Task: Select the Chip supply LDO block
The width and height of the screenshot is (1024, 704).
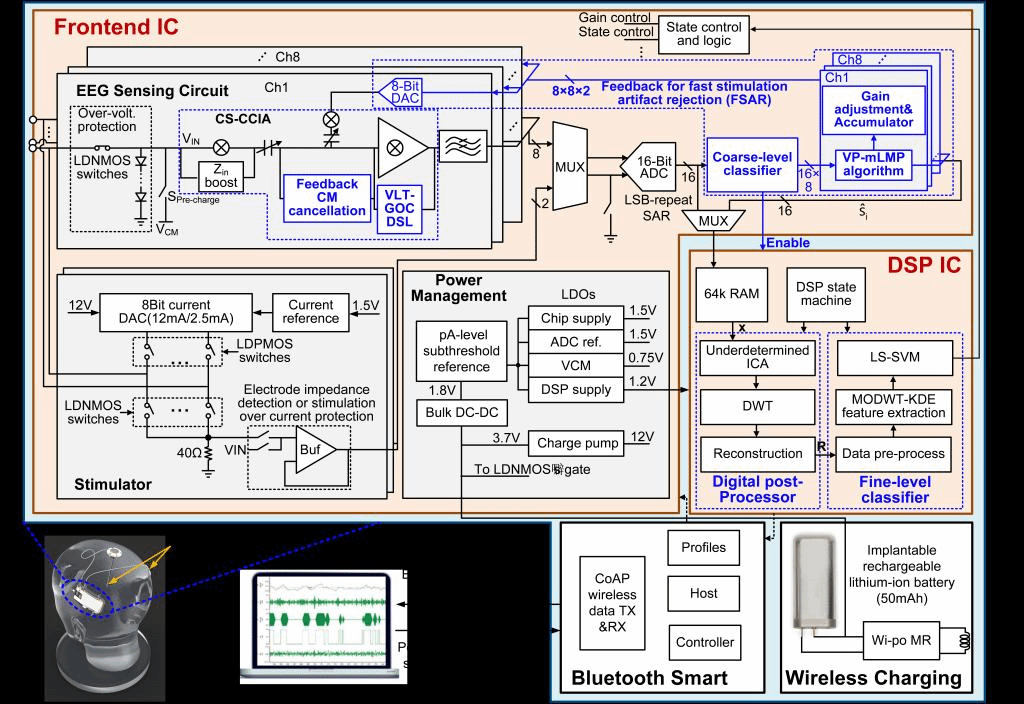Action: [575, 318]
